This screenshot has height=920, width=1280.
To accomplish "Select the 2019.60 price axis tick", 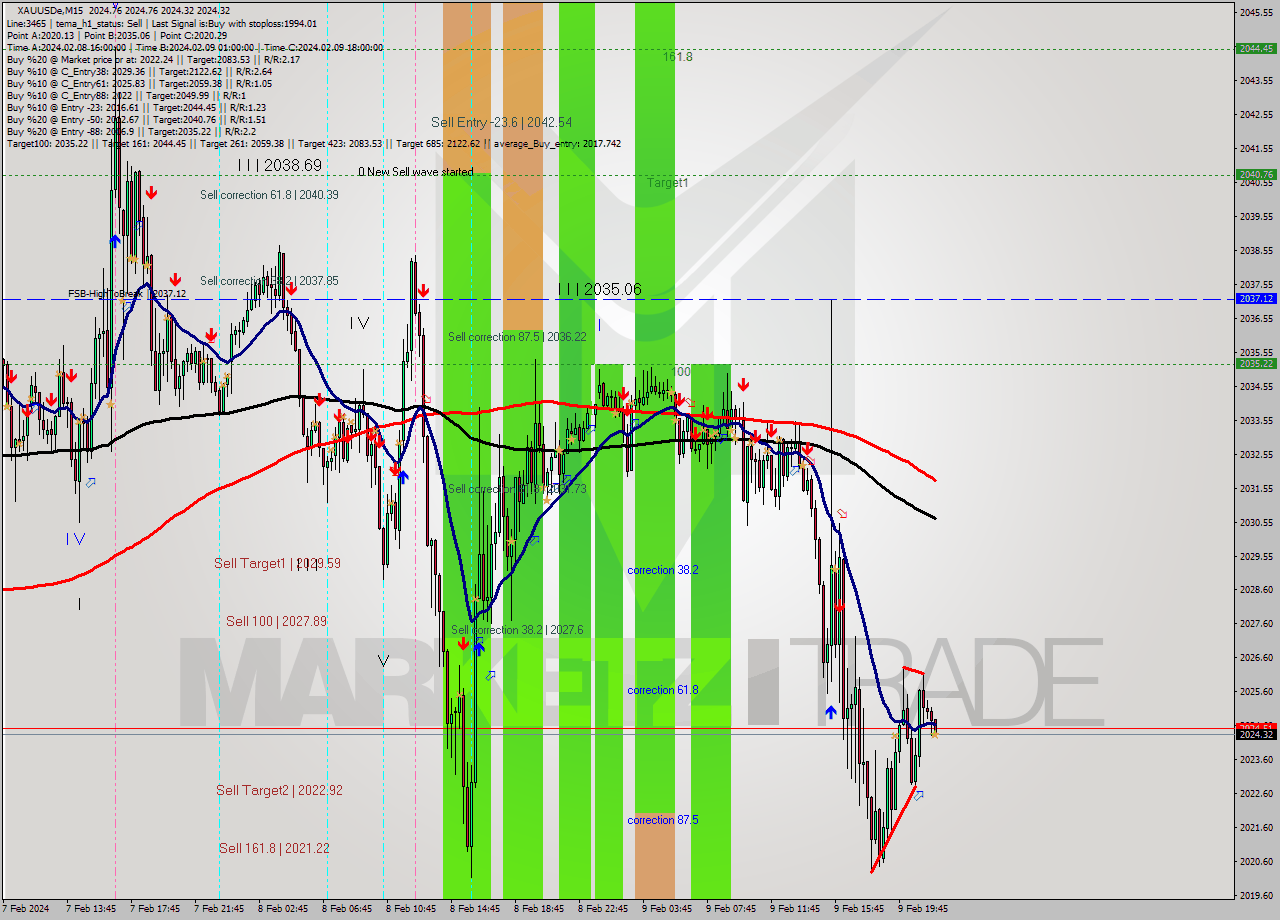I will coord(1255,895).
